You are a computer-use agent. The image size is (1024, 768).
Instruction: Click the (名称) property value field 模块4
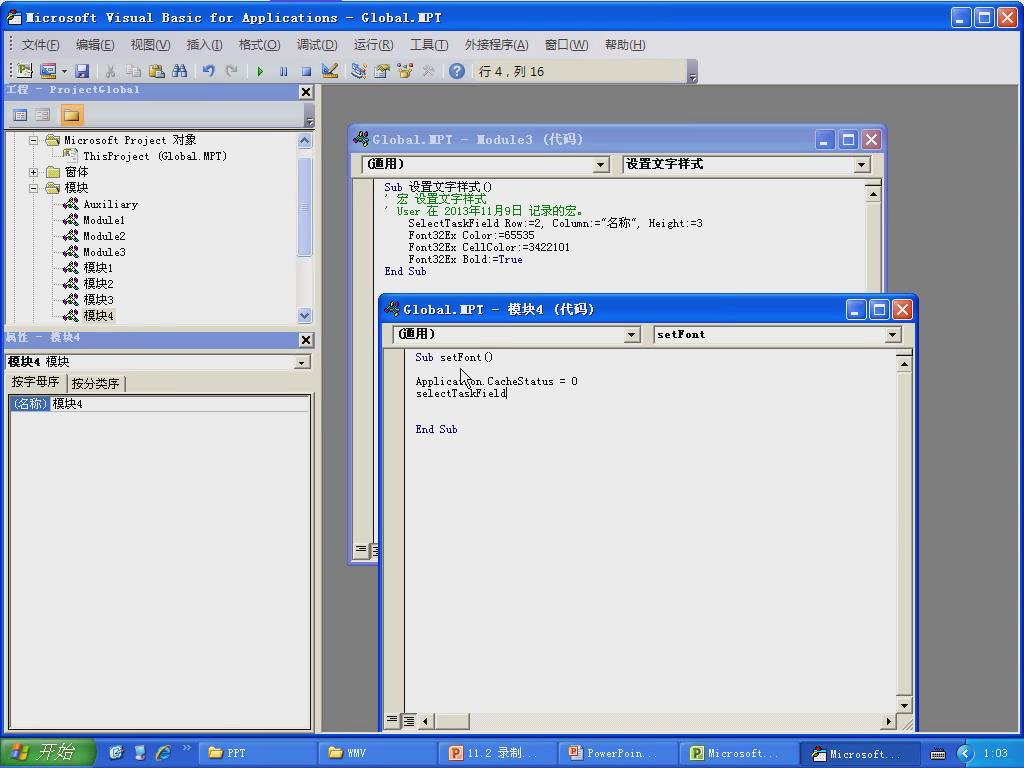point(180,404)
